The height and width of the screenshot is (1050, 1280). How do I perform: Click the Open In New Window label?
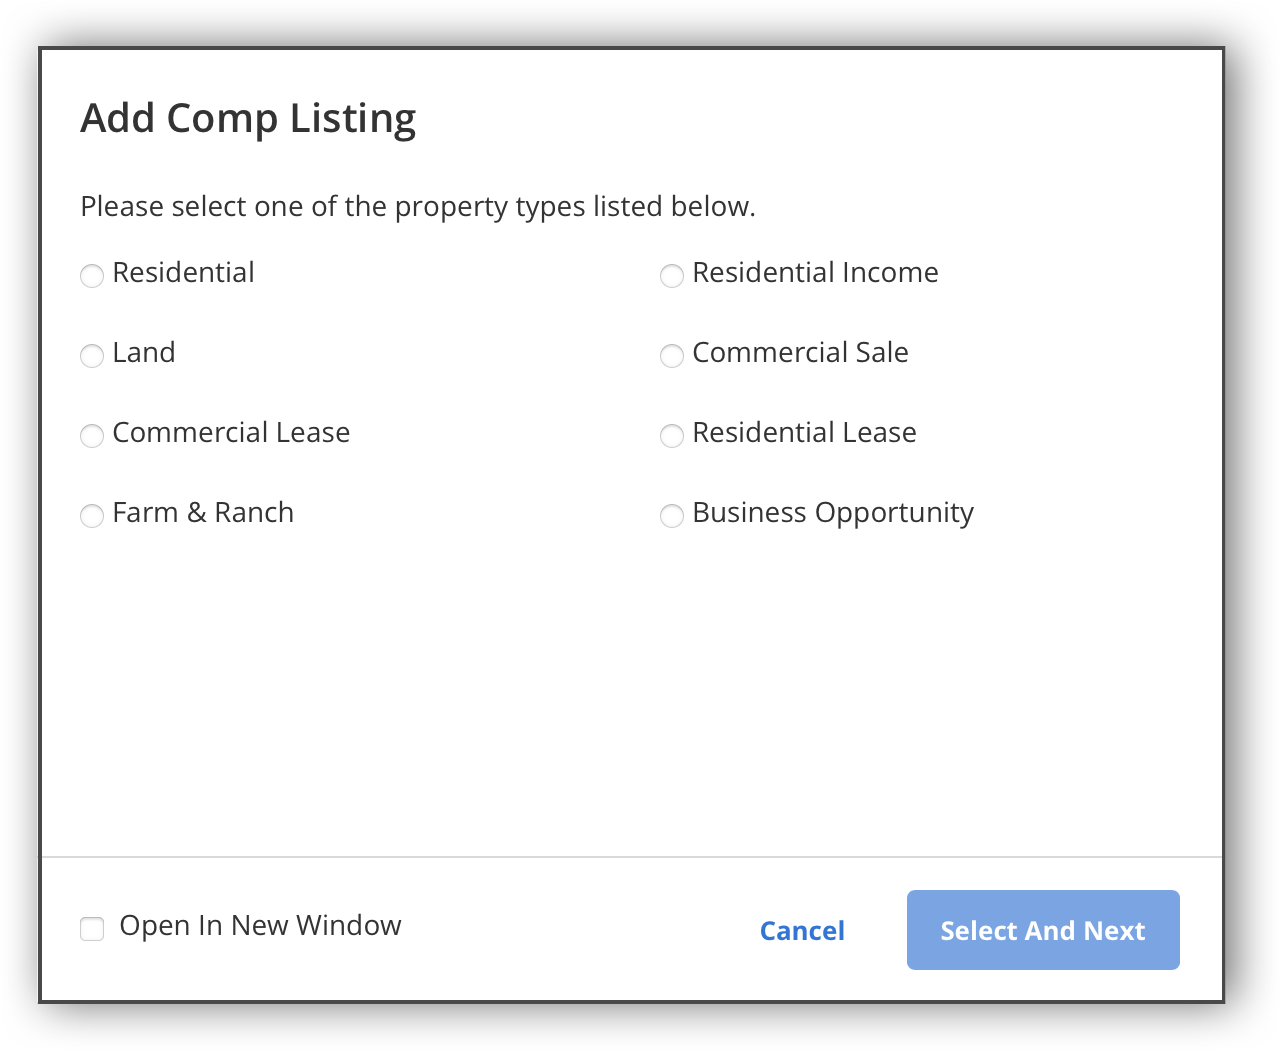260,925
